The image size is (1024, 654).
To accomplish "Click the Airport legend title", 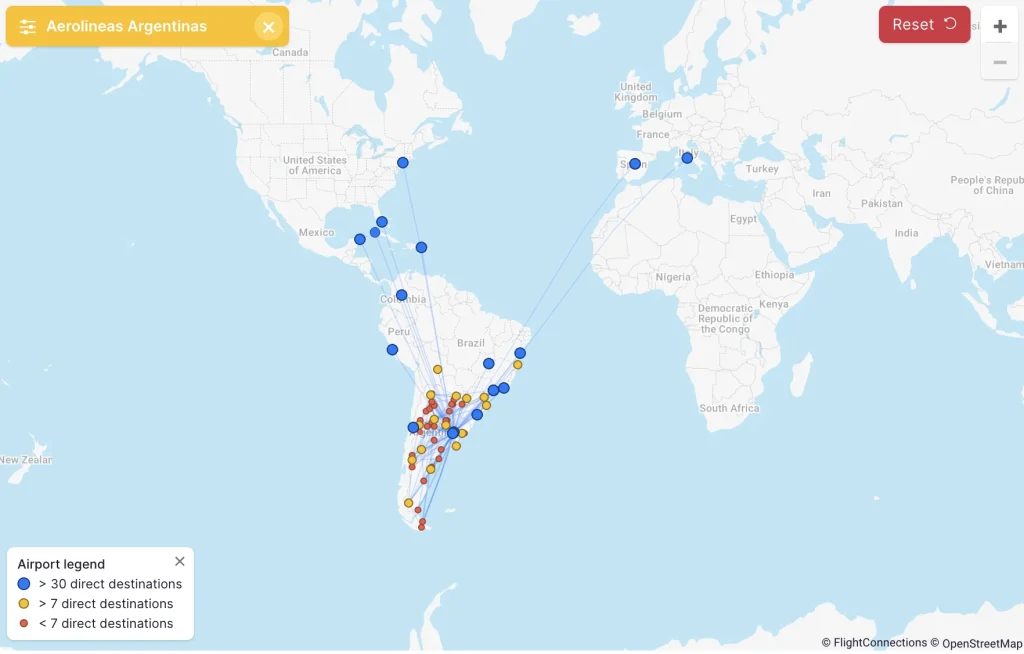I will coord(61,564).
